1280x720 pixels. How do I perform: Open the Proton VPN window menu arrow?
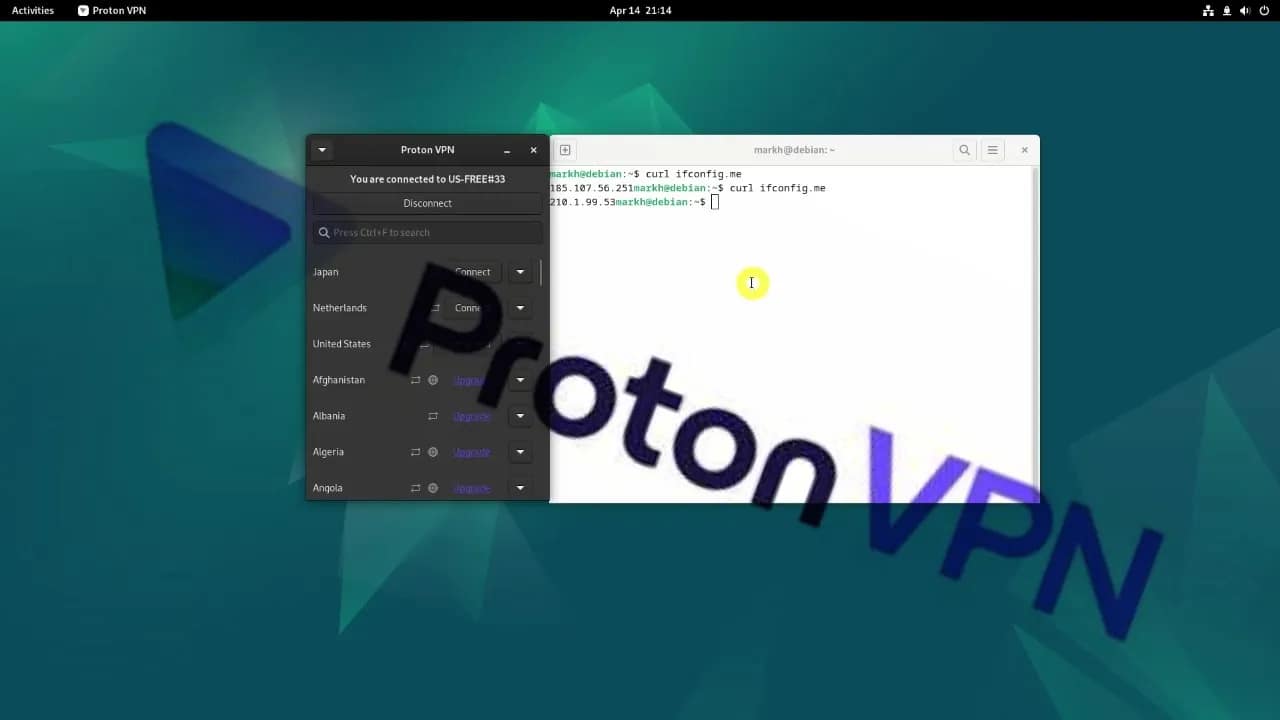point(322,150)
